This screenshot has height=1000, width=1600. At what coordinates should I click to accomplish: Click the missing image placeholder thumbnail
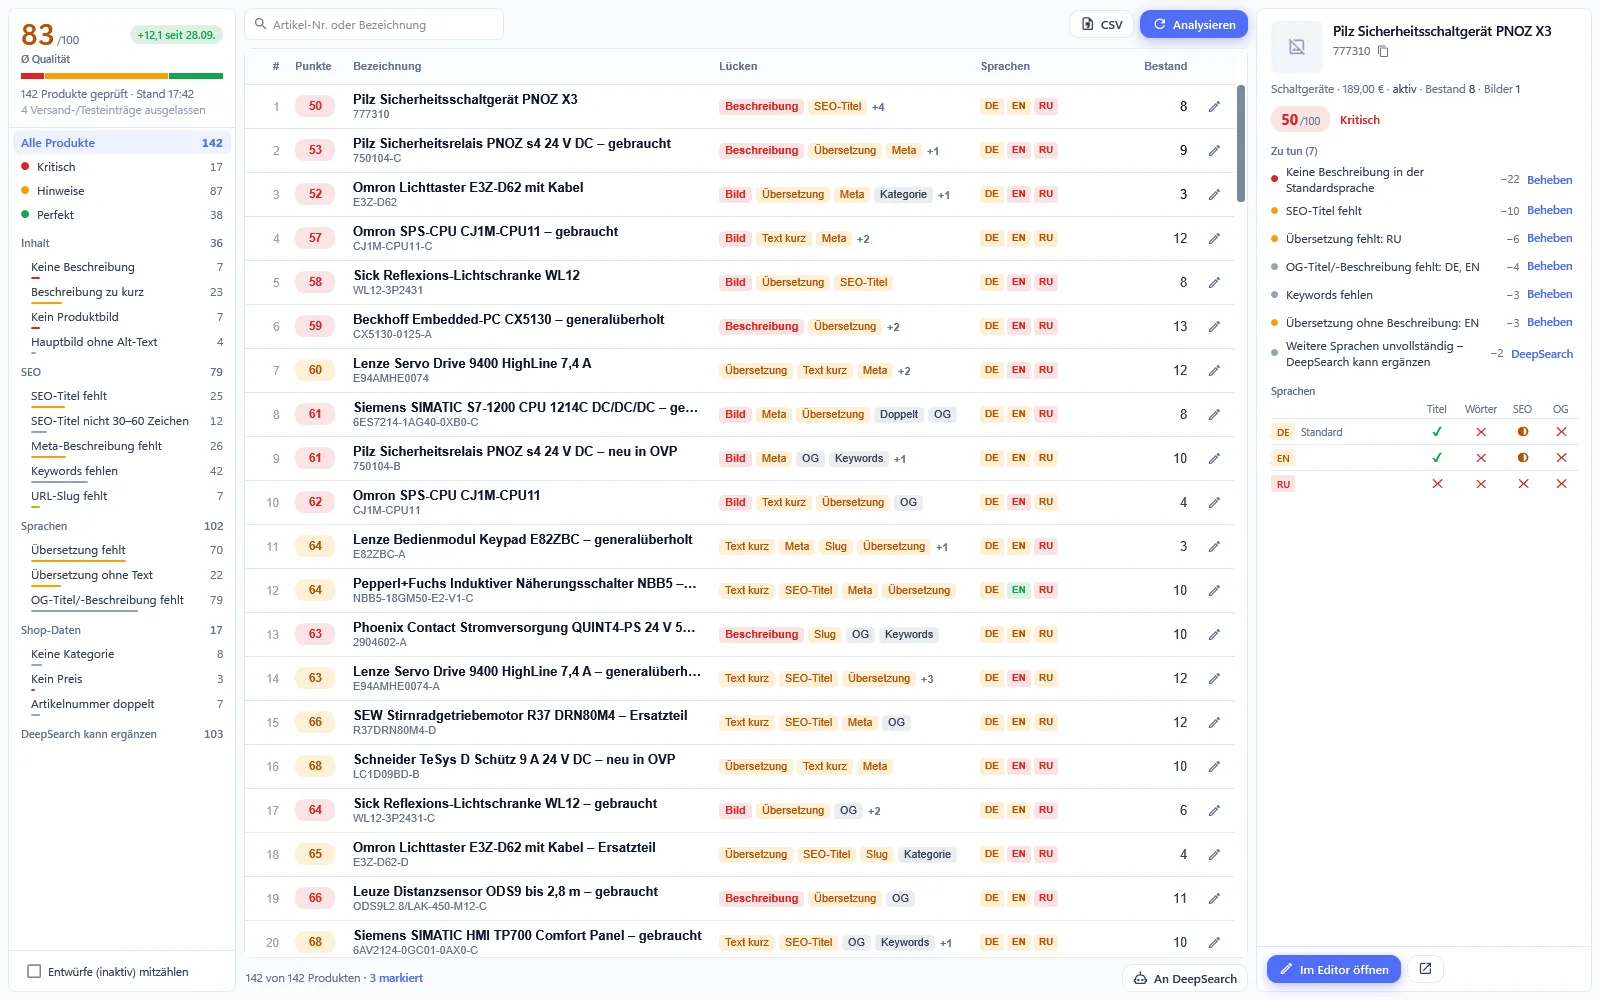[1297, 46]
